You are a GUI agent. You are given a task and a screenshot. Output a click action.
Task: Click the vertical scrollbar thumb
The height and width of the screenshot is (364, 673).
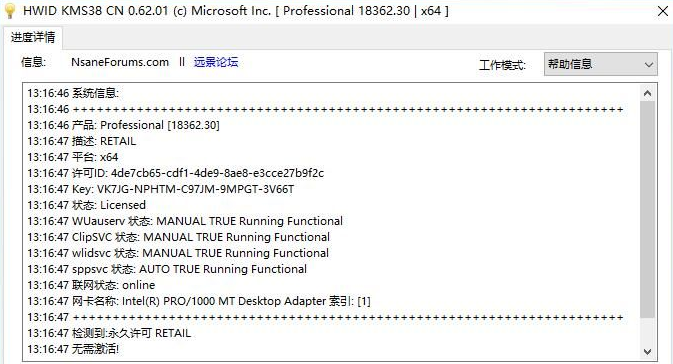click(647, 209)
